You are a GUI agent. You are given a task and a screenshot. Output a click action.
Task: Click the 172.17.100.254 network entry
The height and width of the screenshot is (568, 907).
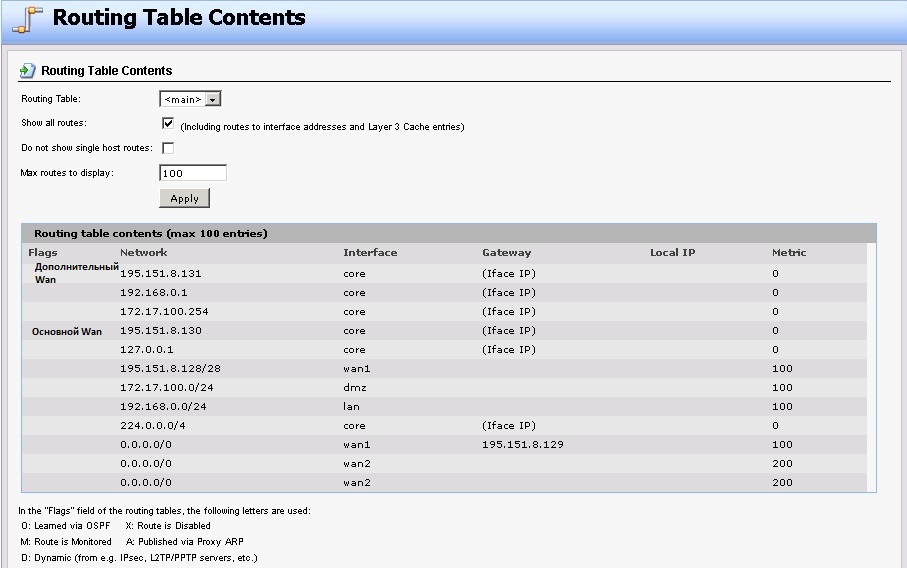[x=164, y=312]
